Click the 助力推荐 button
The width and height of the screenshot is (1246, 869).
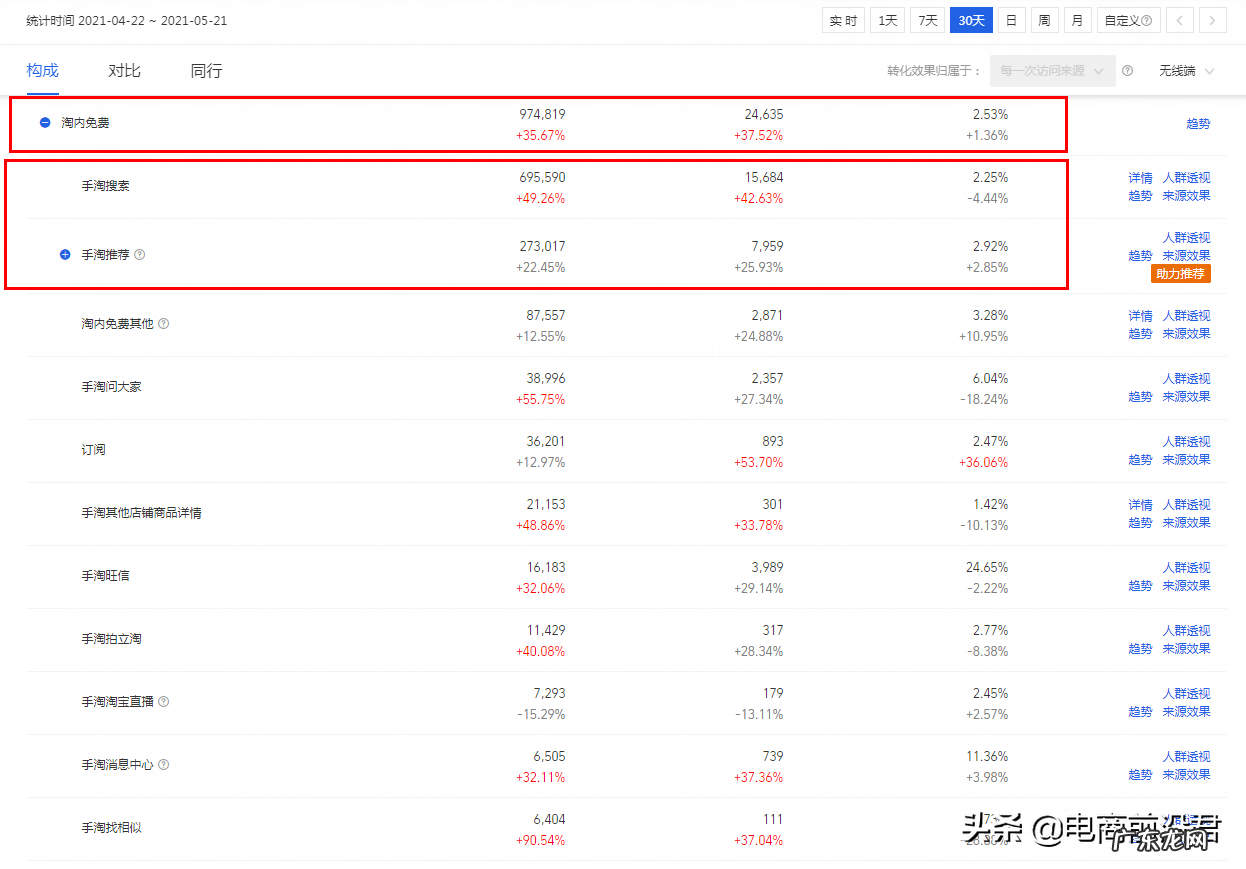[1181, 272]
